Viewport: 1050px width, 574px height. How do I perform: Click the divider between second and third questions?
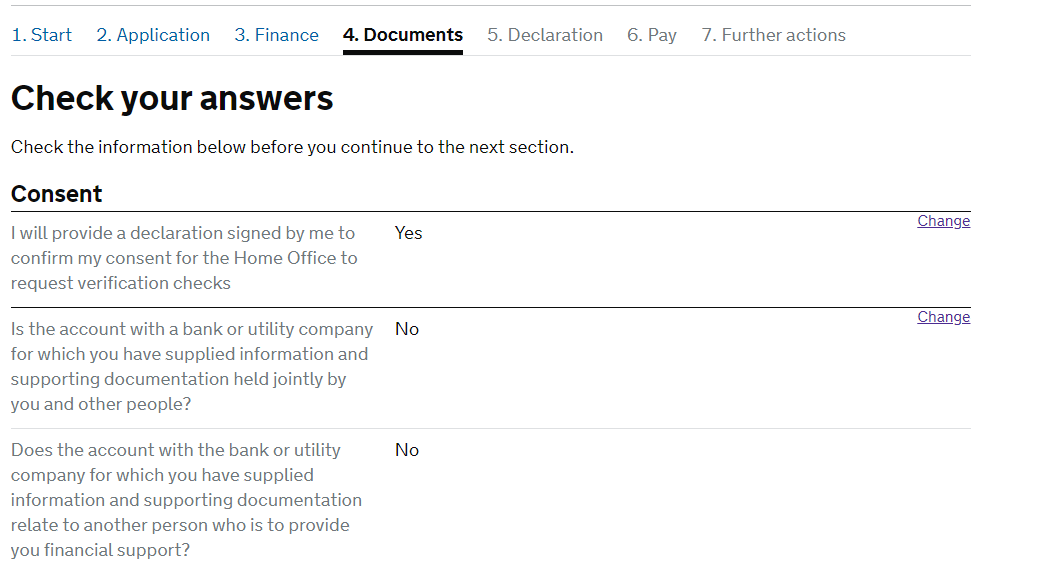pyautogui.click(x=490, y=428)
